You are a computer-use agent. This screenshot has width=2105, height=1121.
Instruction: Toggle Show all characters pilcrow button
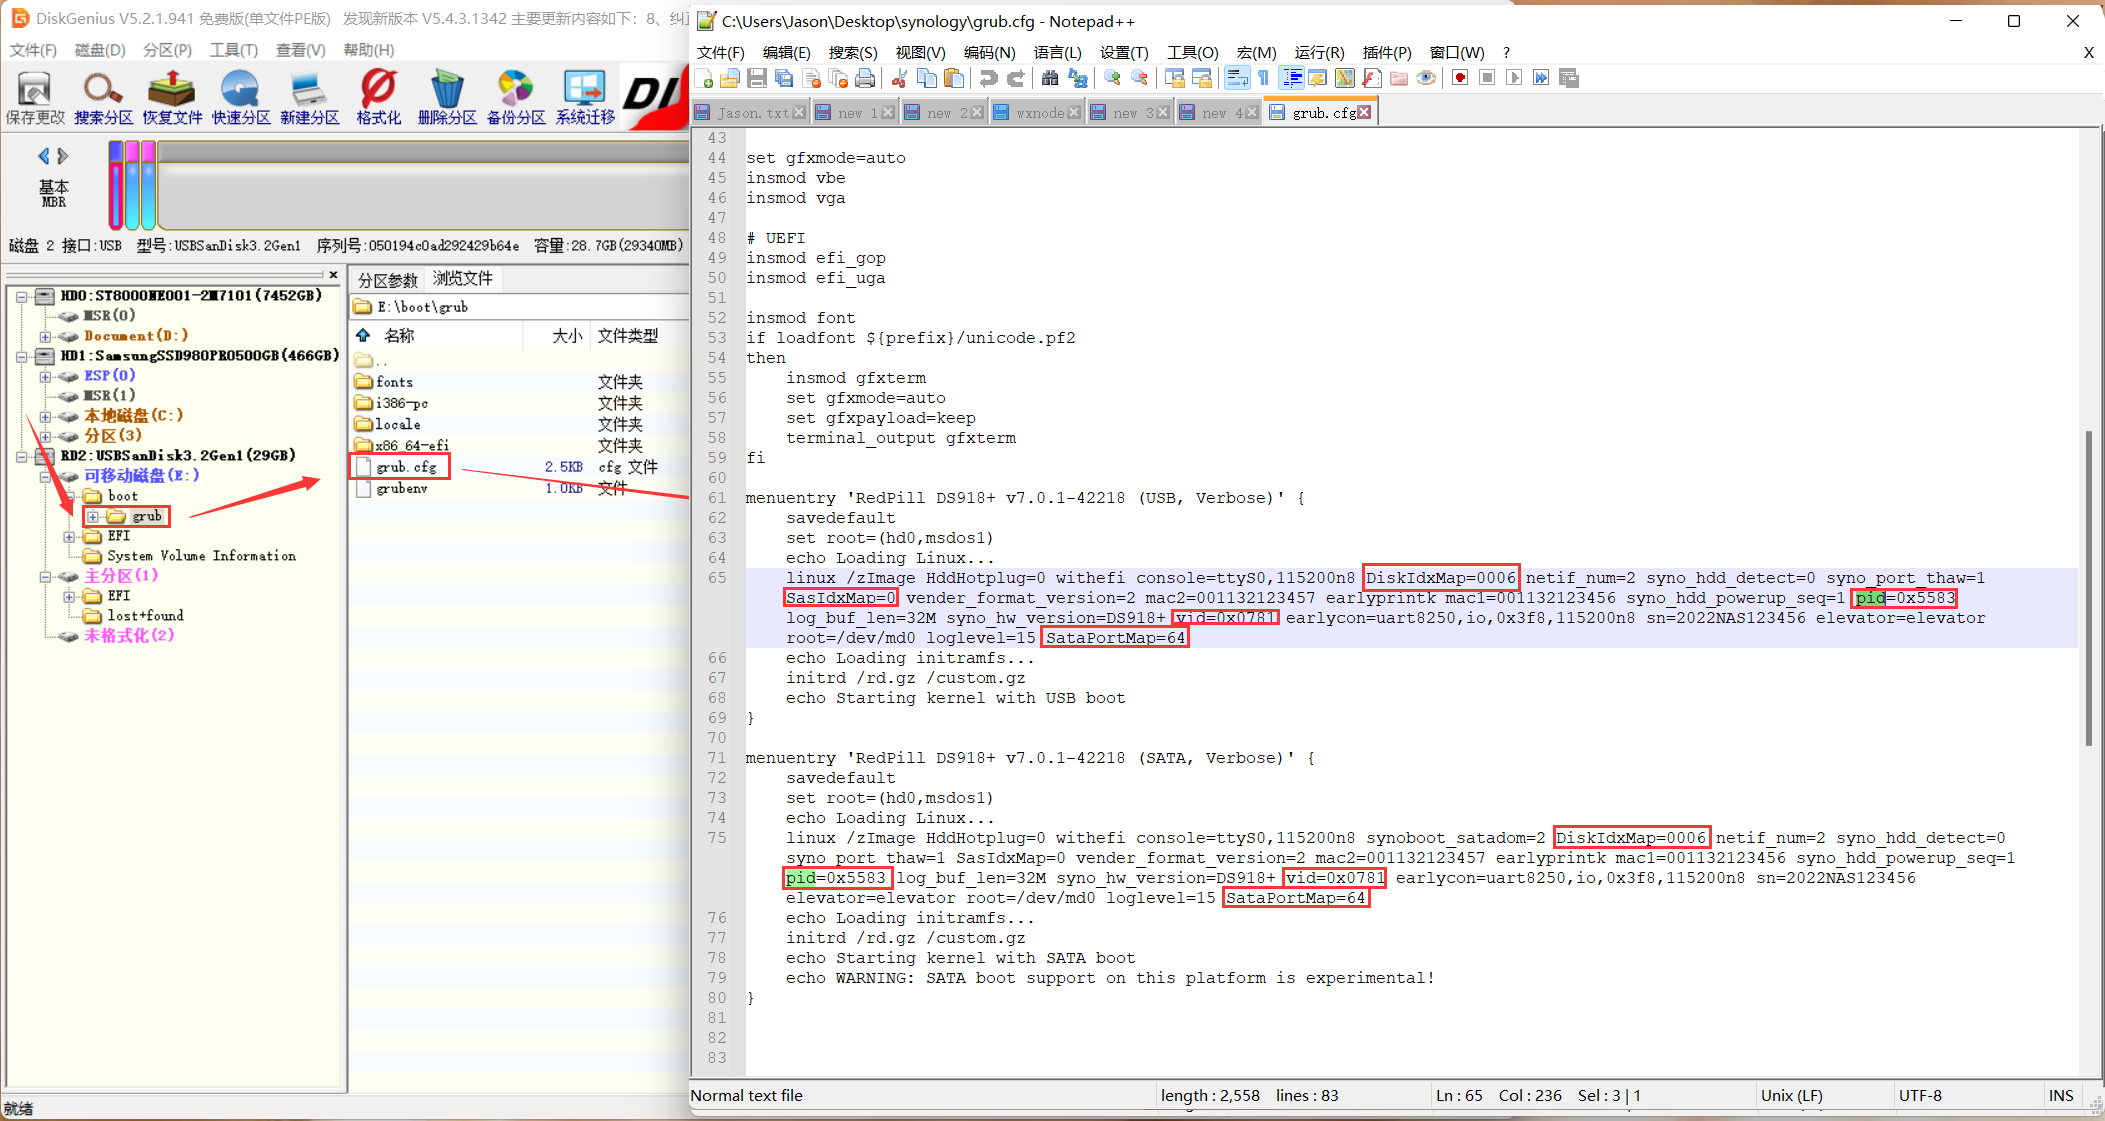pos(1264,78)
